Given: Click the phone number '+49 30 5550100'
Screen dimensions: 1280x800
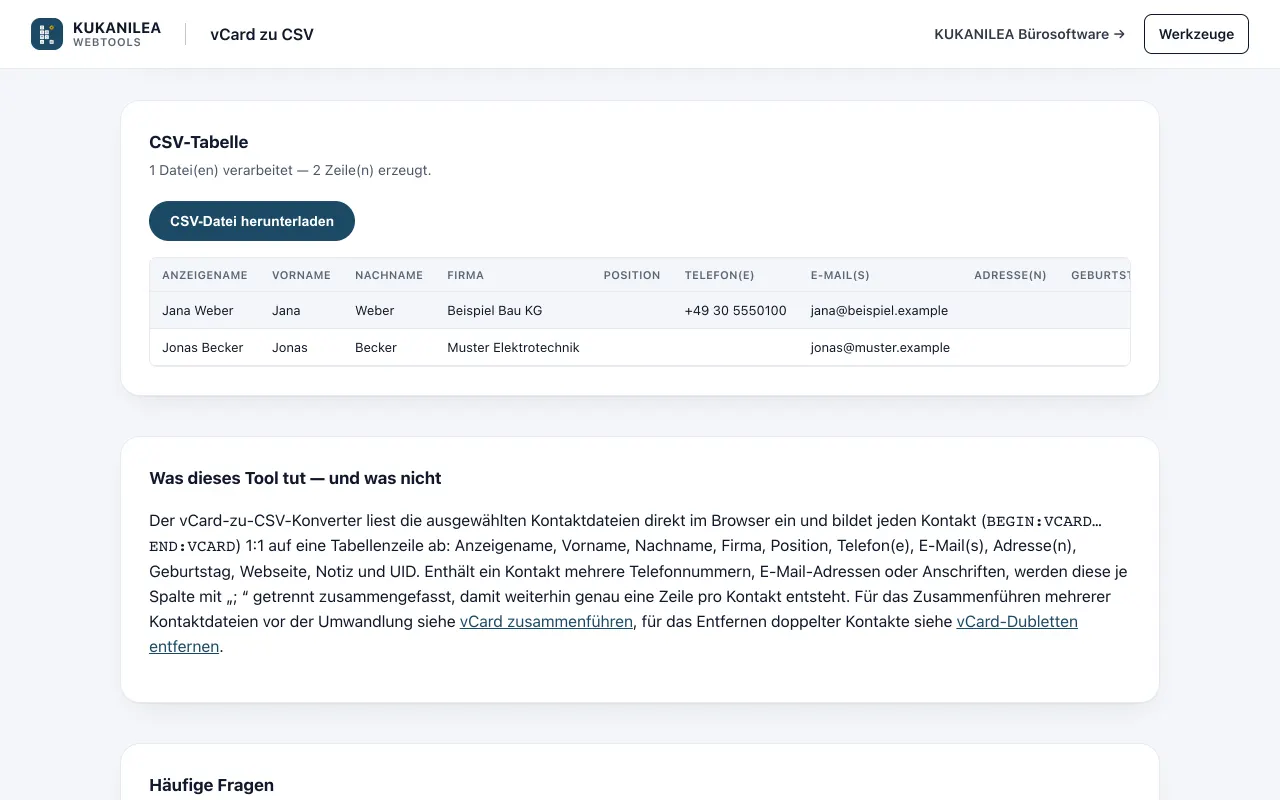Looking at the screenshot, I should [x=736, y=310].
